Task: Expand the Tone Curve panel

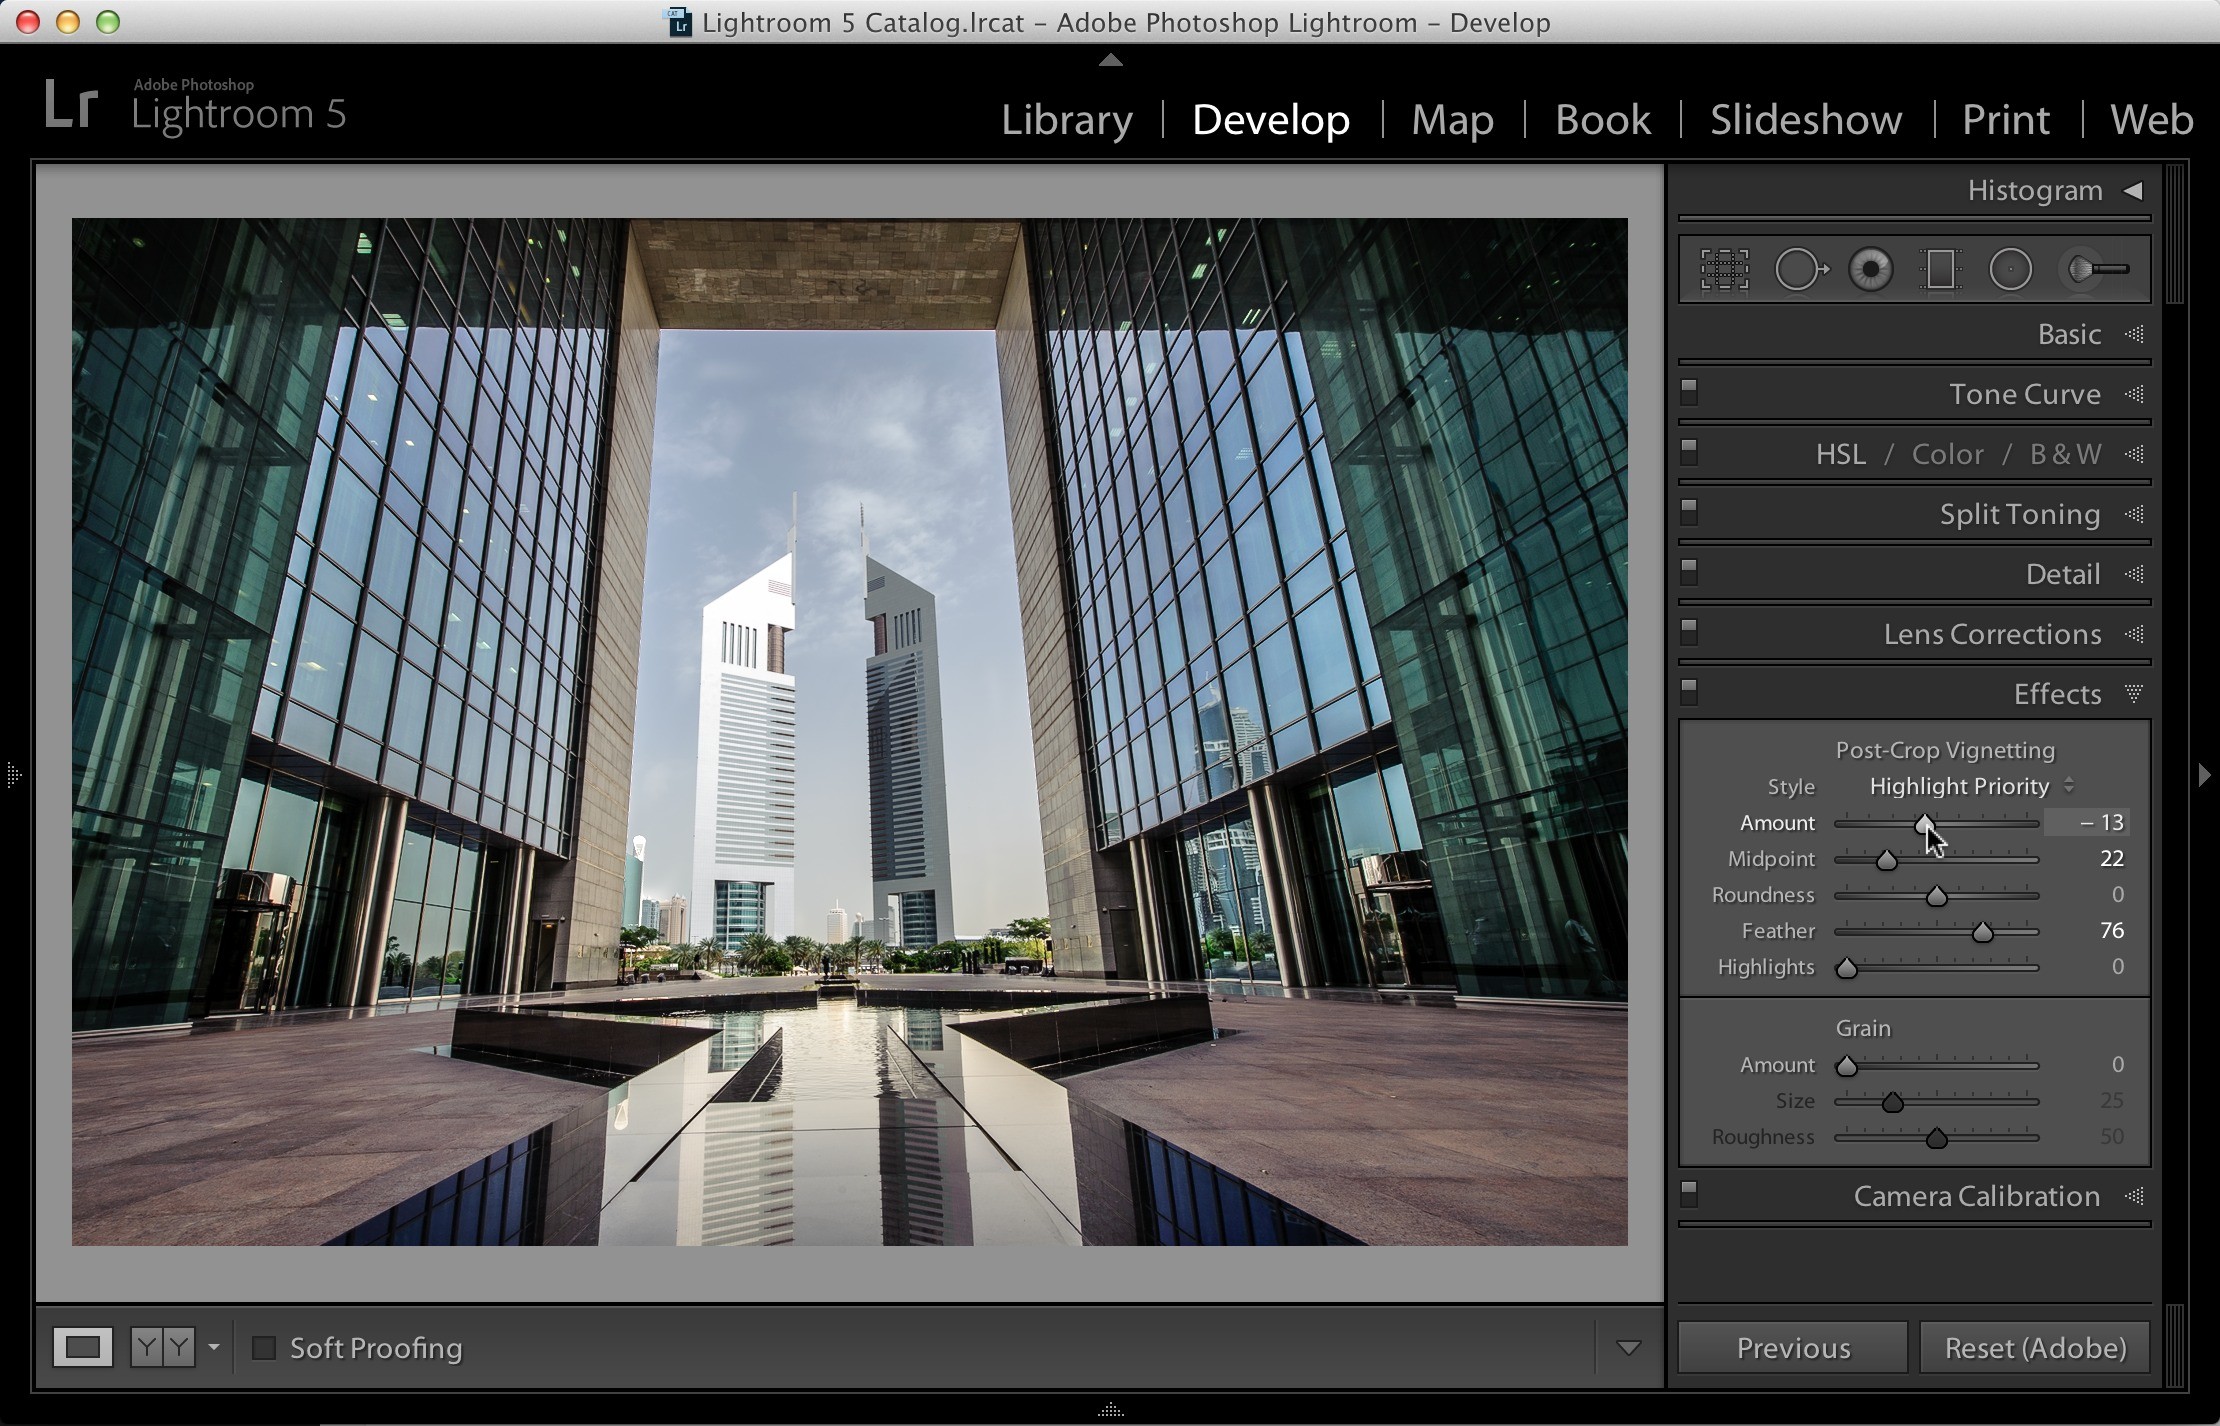Action: tap(2134, 394)
